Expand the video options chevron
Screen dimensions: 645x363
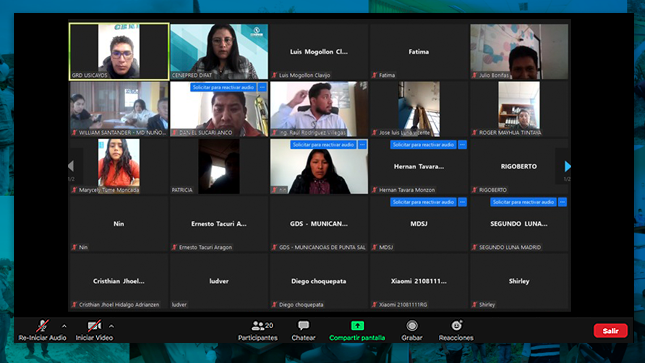pos(111,326)
